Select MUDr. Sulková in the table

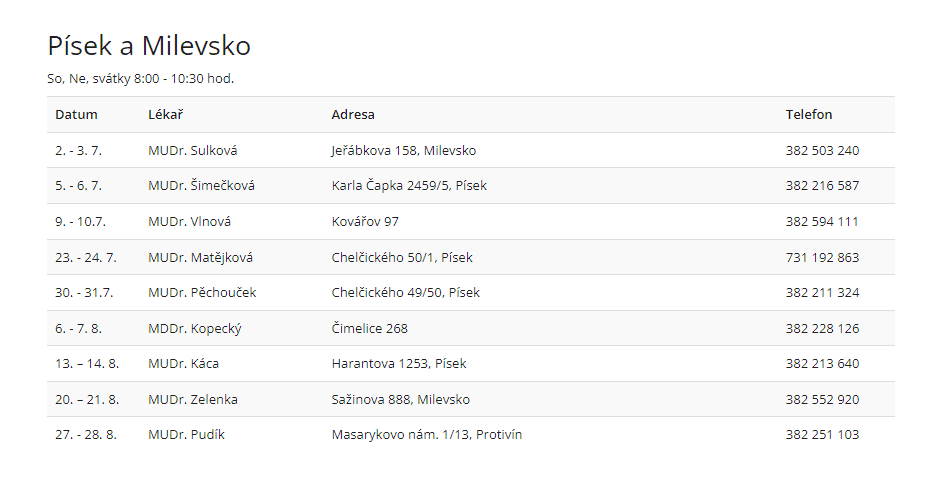tap(193, 151)
